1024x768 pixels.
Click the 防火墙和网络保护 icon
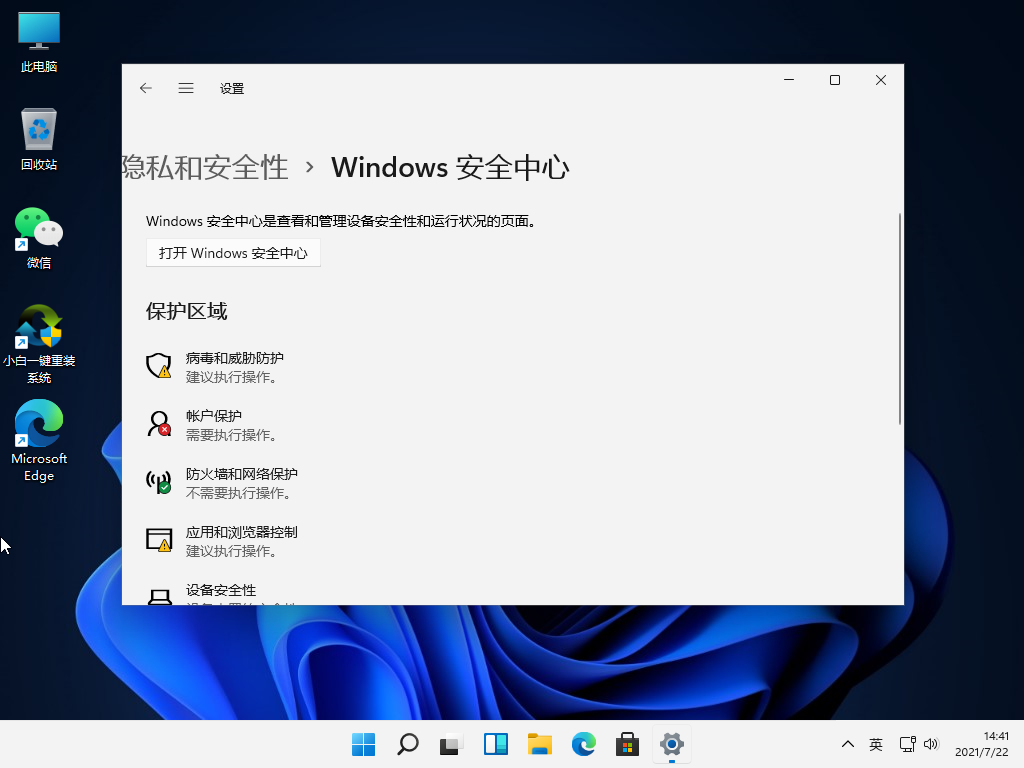160,482
